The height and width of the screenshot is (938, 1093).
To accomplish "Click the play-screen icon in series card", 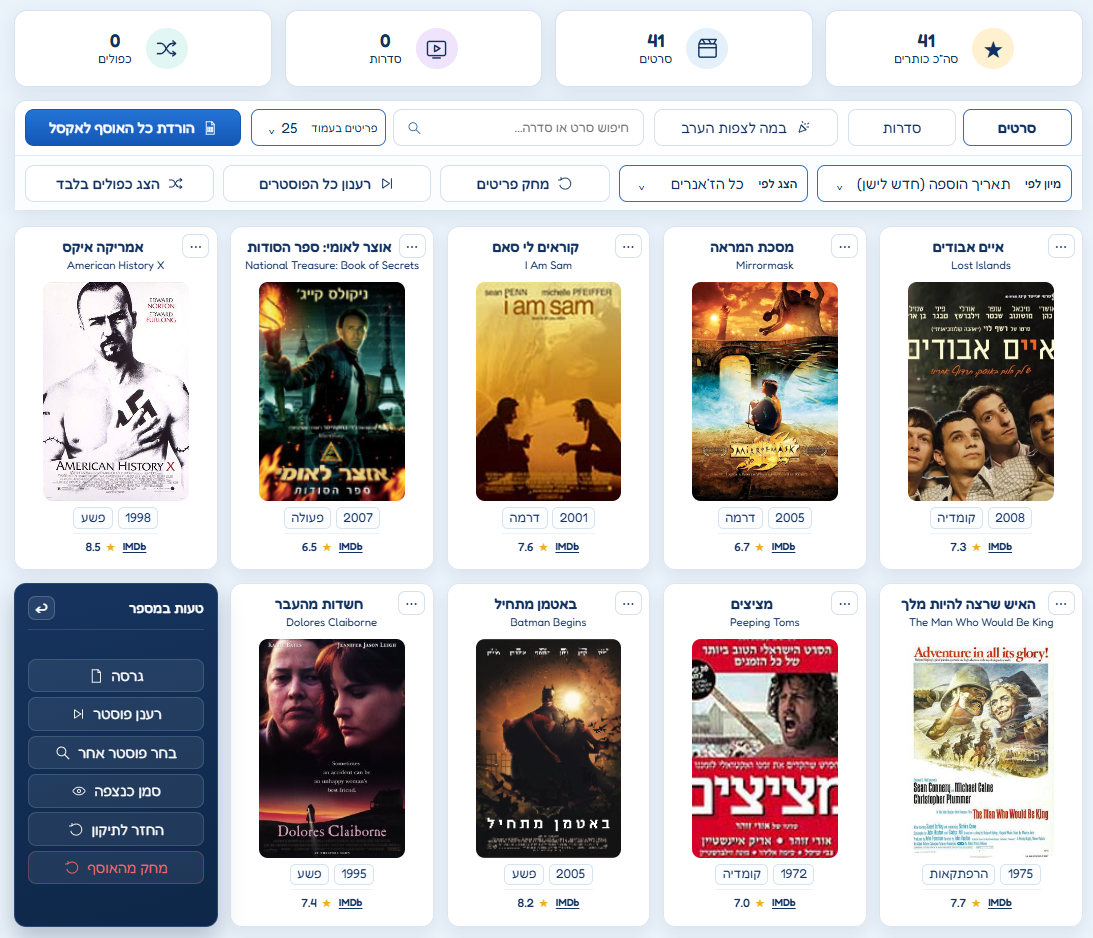I will (436, 49).
